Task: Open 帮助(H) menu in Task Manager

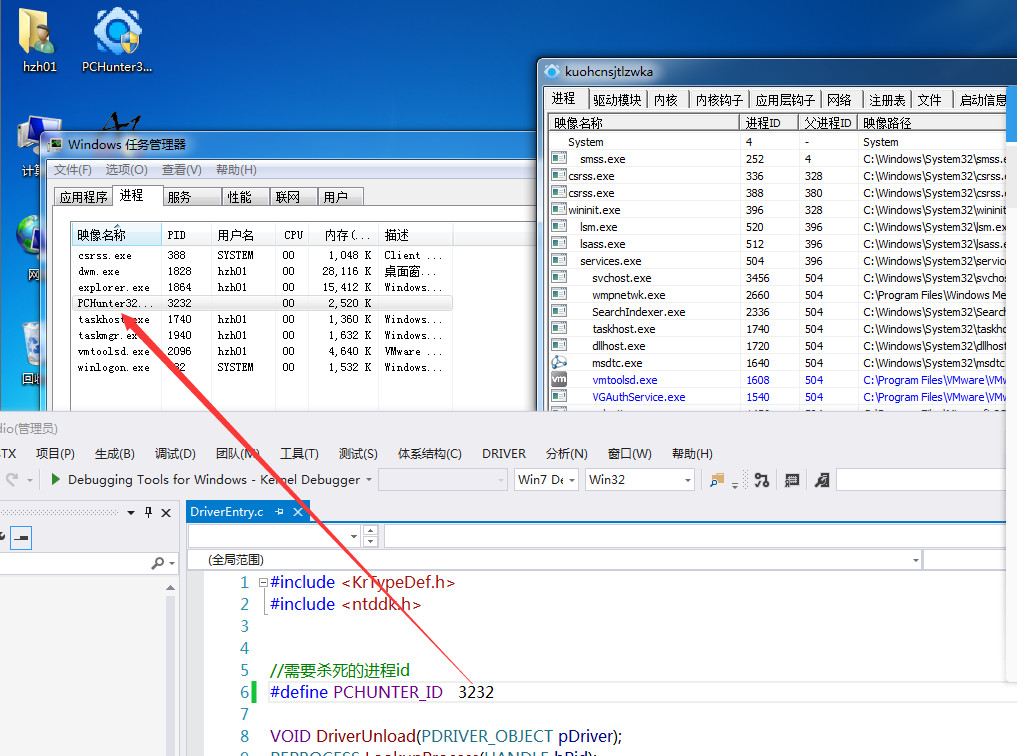Action: [236, 170]
